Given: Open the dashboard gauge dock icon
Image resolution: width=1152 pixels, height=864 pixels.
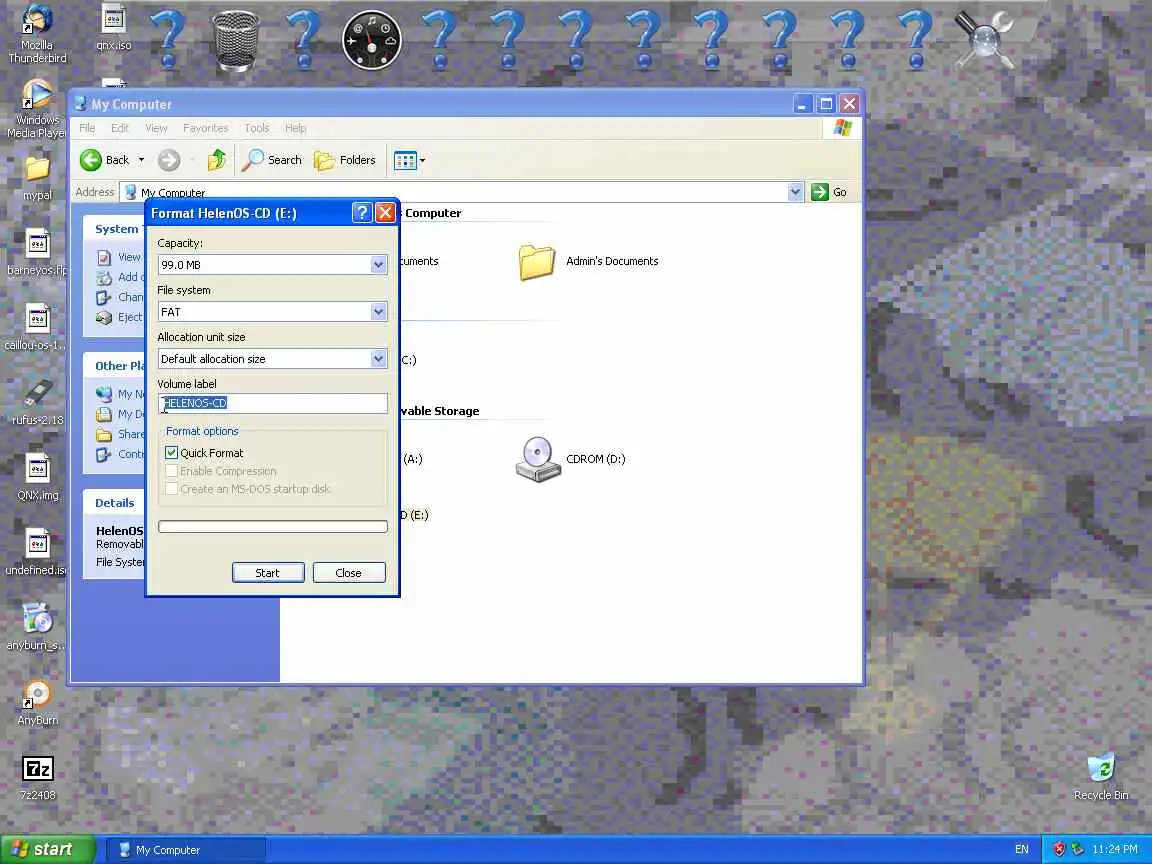Looking at the screenshot, I should pos(371,40).
